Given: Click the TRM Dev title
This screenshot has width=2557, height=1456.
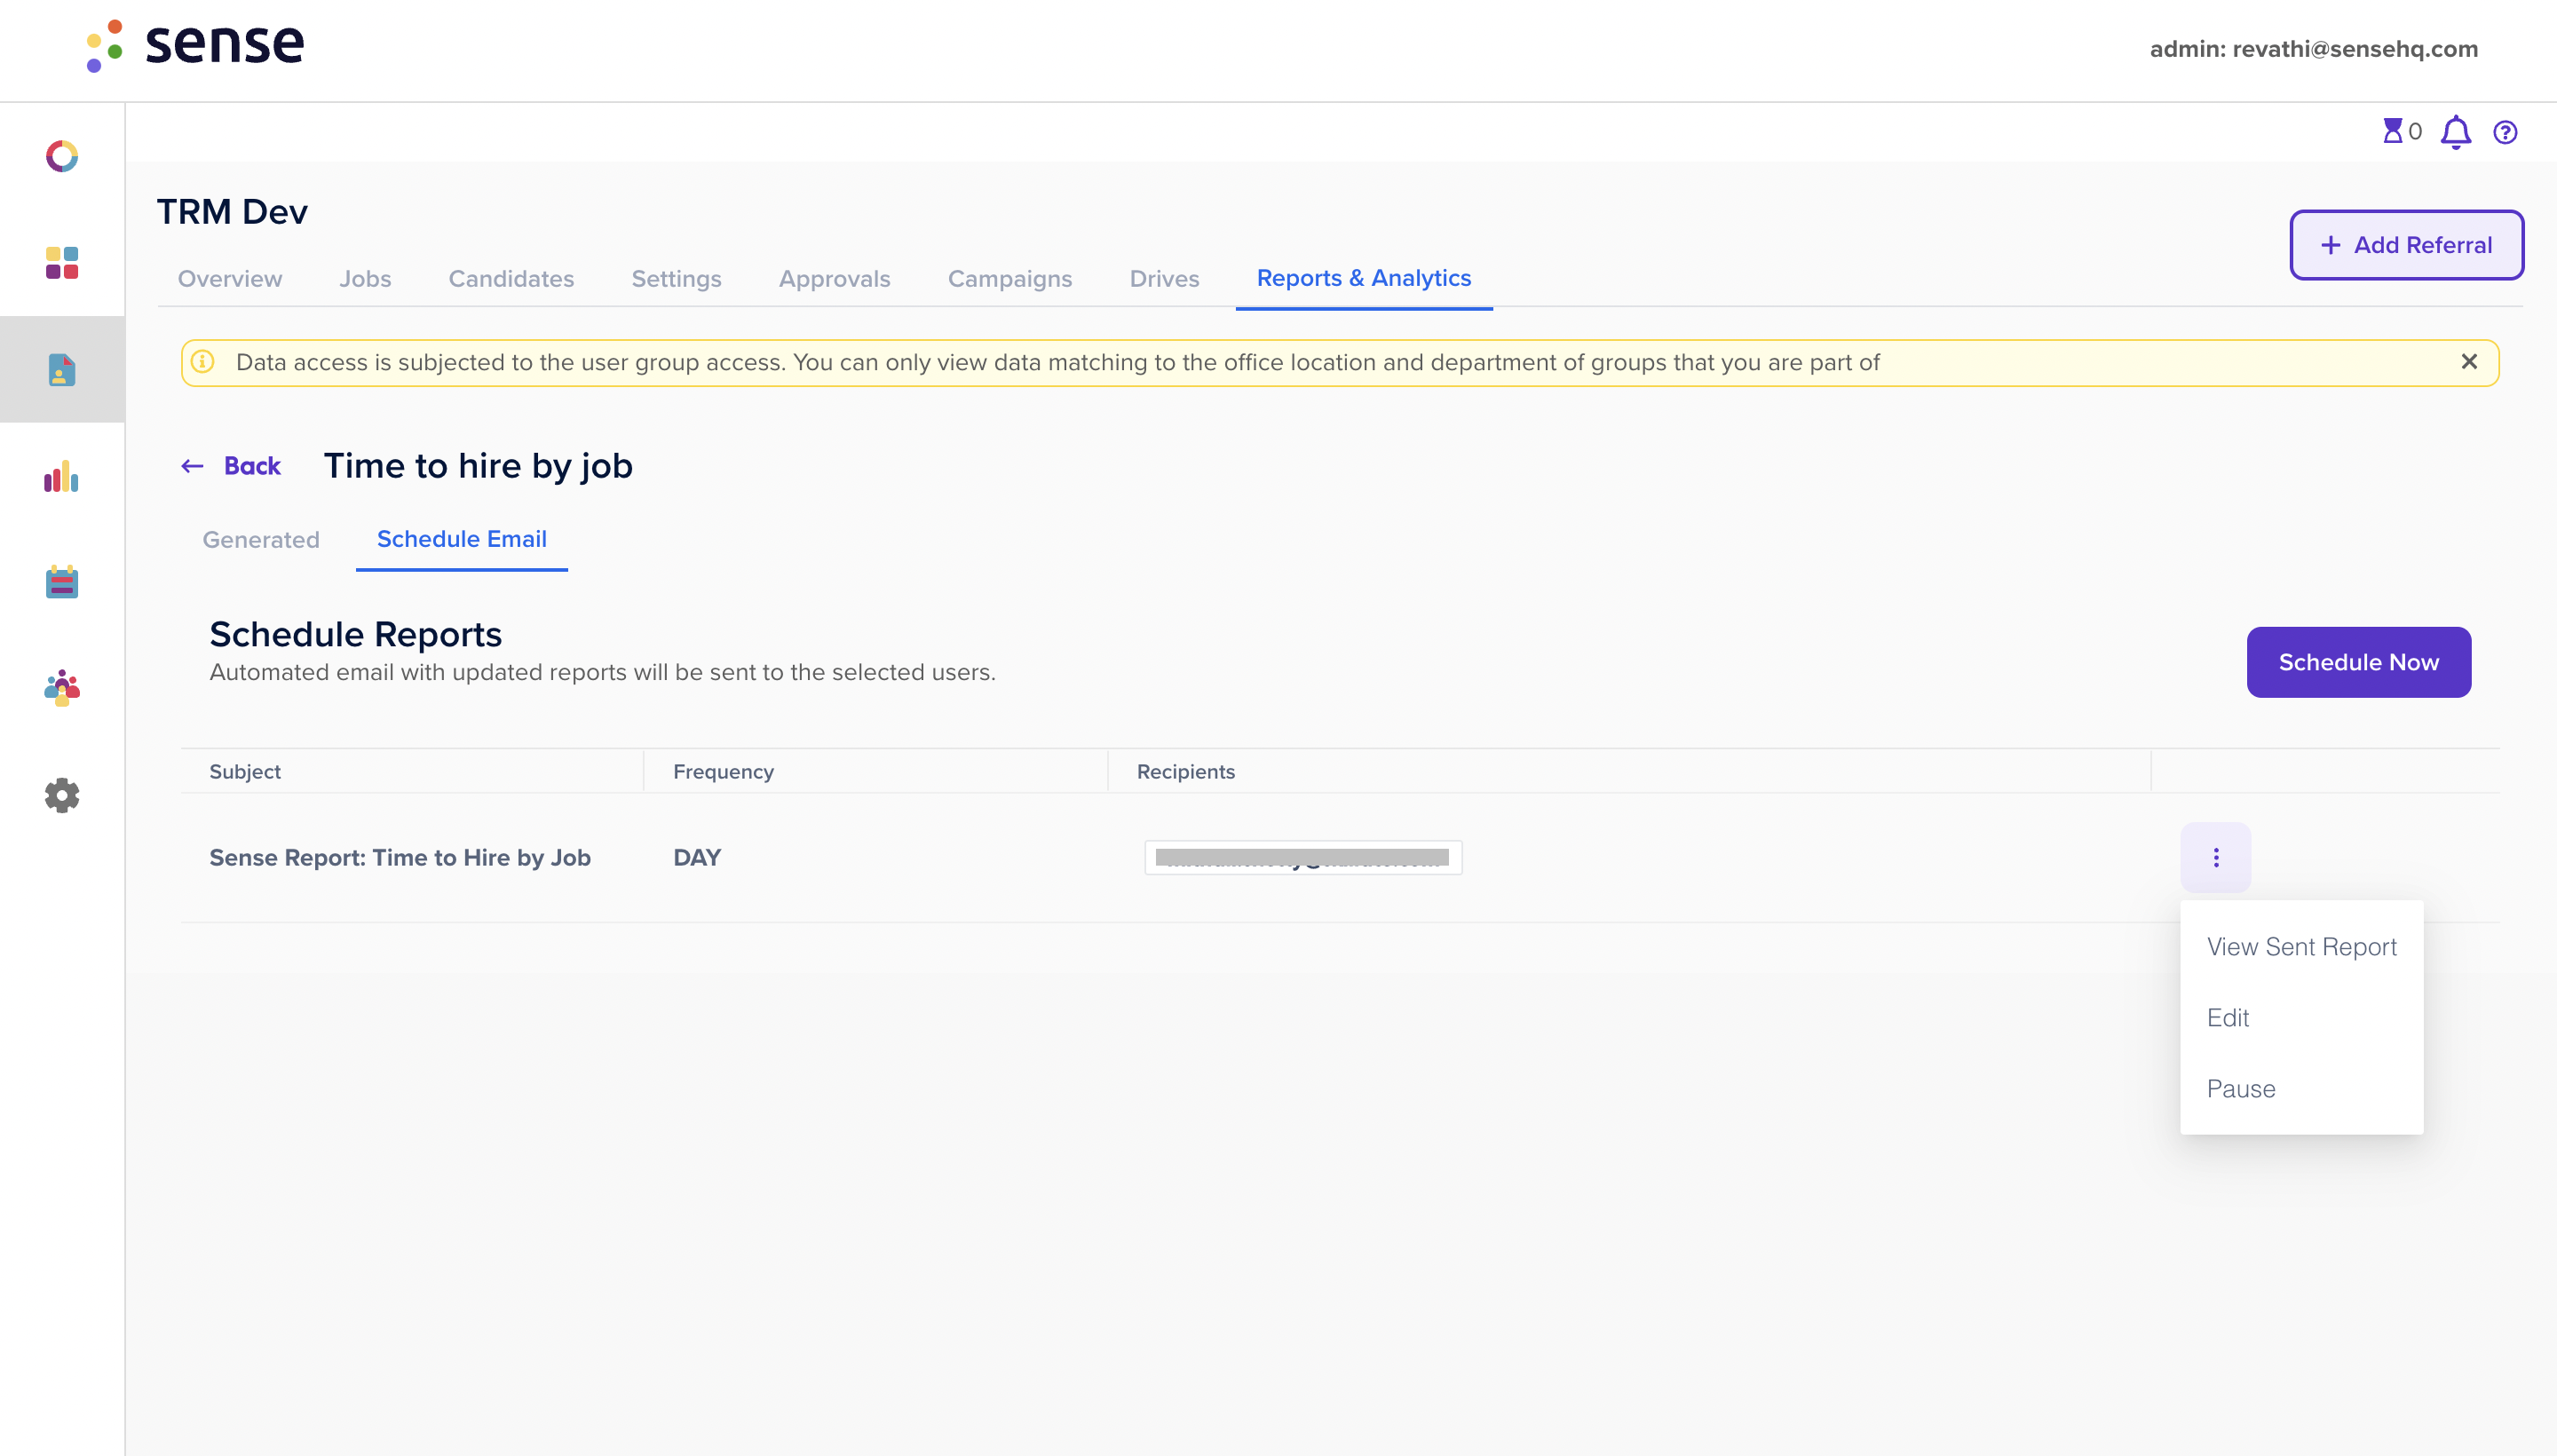Looking at the screenshot, I should click(232, 212).
